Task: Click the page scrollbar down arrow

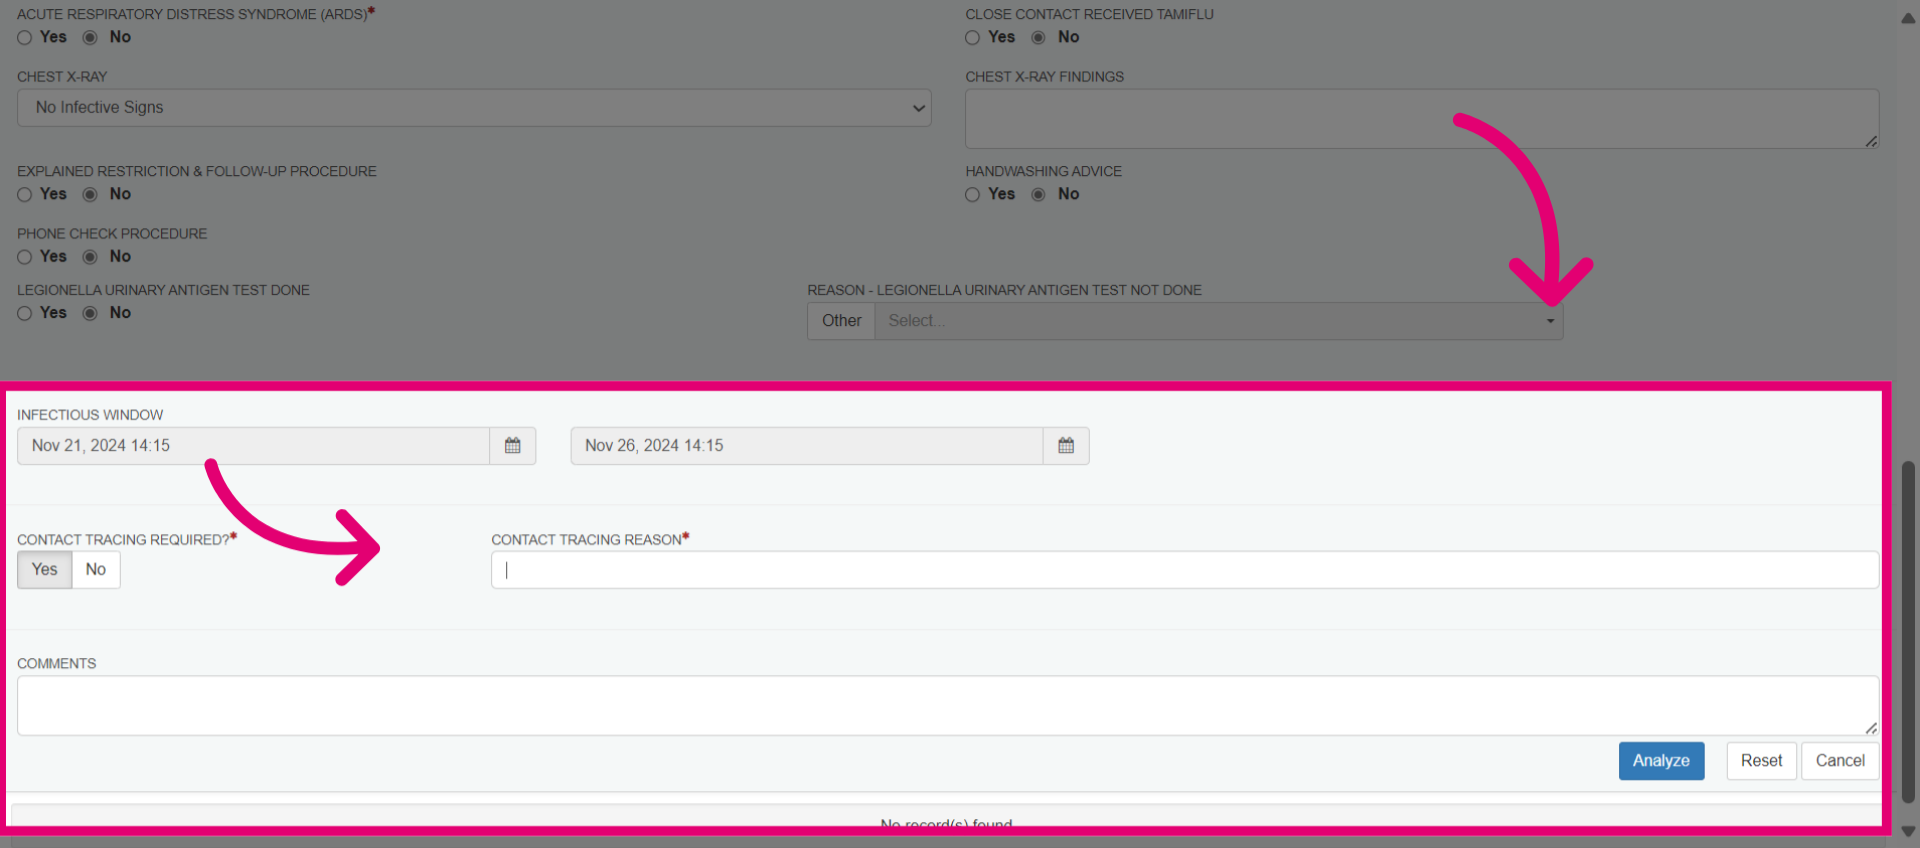Action: point(1908,832)
